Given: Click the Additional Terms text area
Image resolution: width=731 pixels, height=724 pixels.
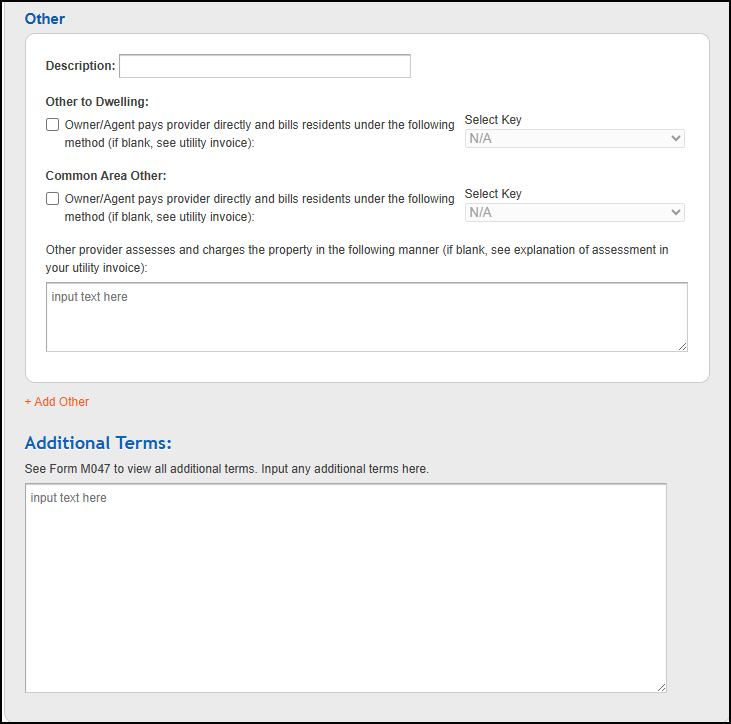Looking at the screenshot, I should [x=345, y=588].
